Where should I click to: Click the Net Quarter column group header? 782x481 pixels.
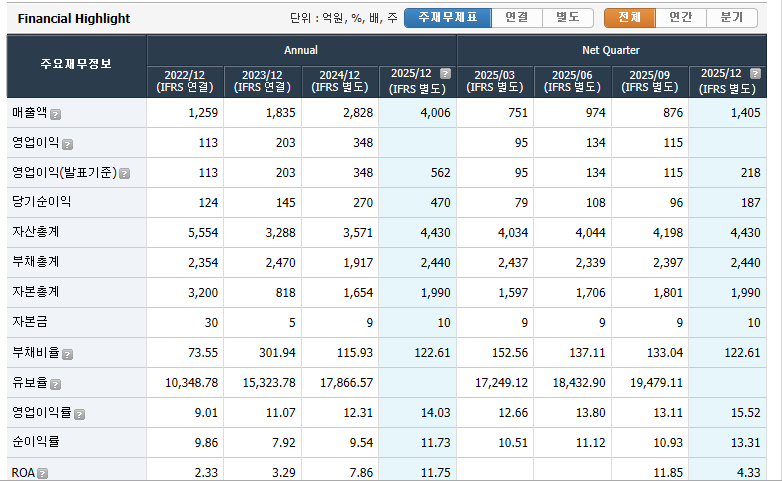click(x=611, y=50)
